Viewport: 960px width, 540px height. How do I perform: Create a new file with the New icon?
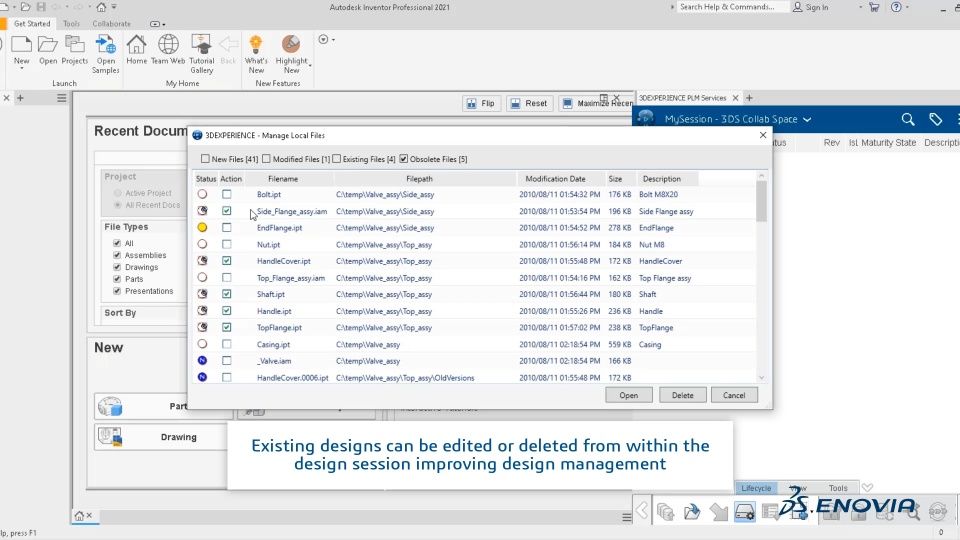tap(21, 46)
